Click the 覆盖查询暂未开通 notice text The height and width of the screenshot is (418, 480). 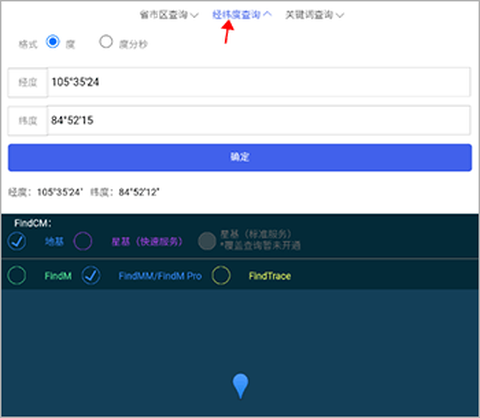pyautogui.click(x=260, y=246)
